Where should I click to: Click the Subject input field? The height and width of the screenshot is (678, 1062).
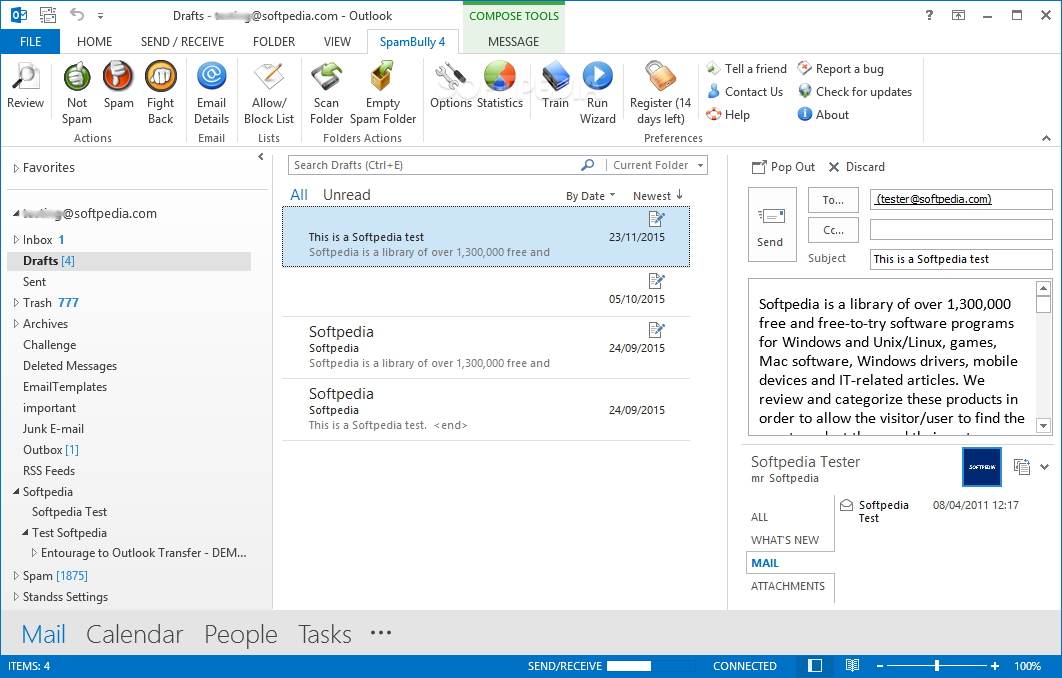[960, 259]
